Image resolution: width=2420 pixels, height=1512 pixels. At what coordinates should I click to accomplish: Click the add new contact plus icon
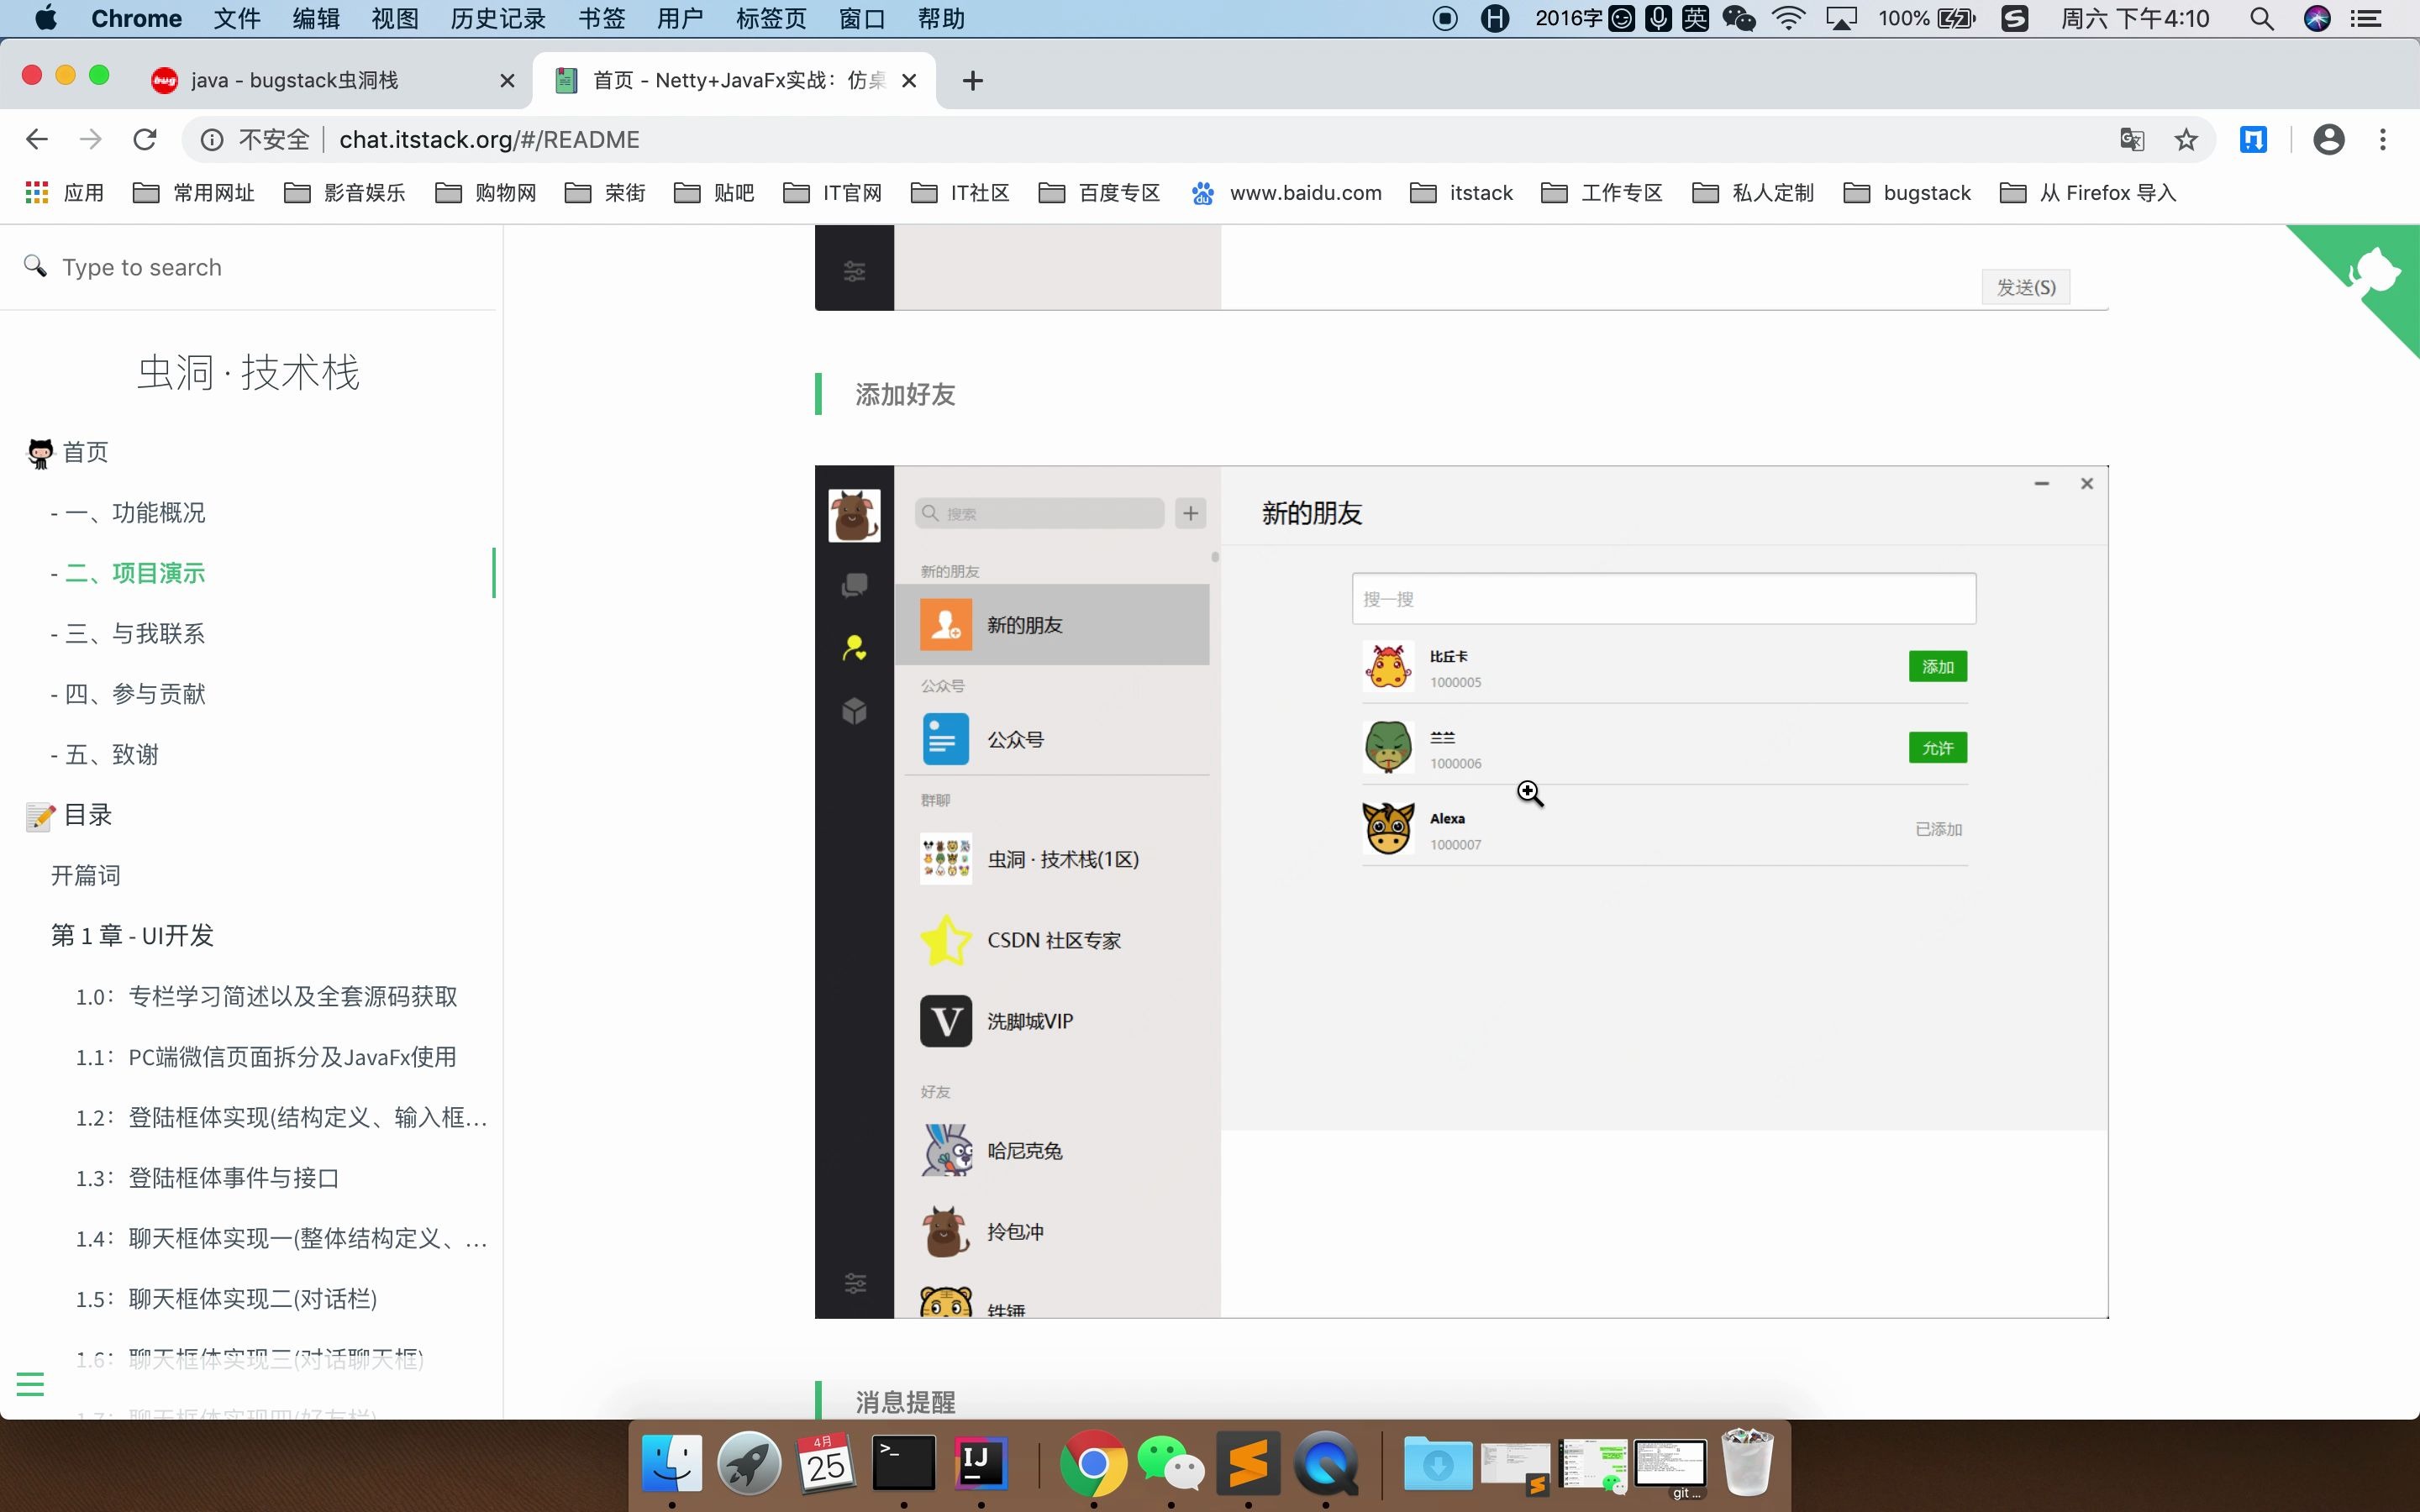(x=1192, y=512)
